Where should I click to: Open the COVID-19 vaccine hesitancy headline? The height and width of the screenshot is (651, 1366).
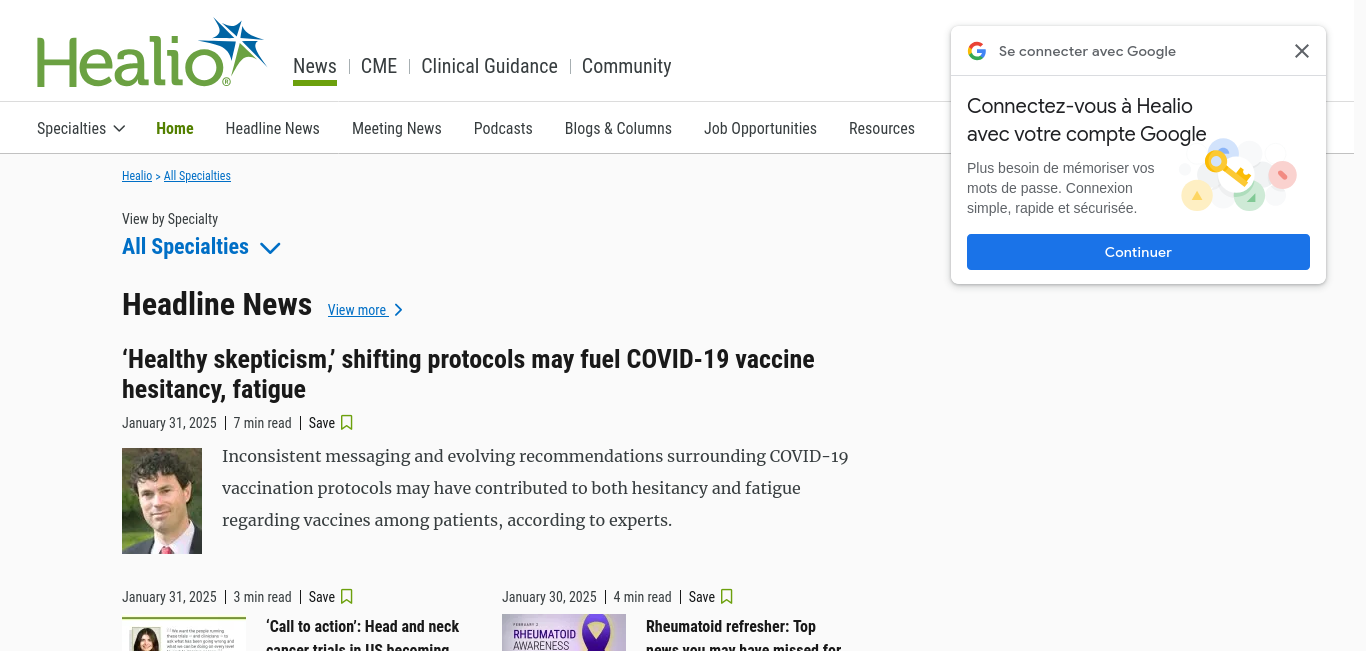(x=468, y=374)
